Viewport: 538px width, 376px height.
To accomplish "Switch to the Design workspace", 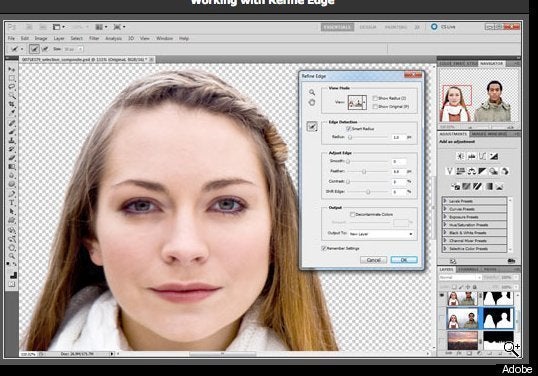I will click(368, 27).
